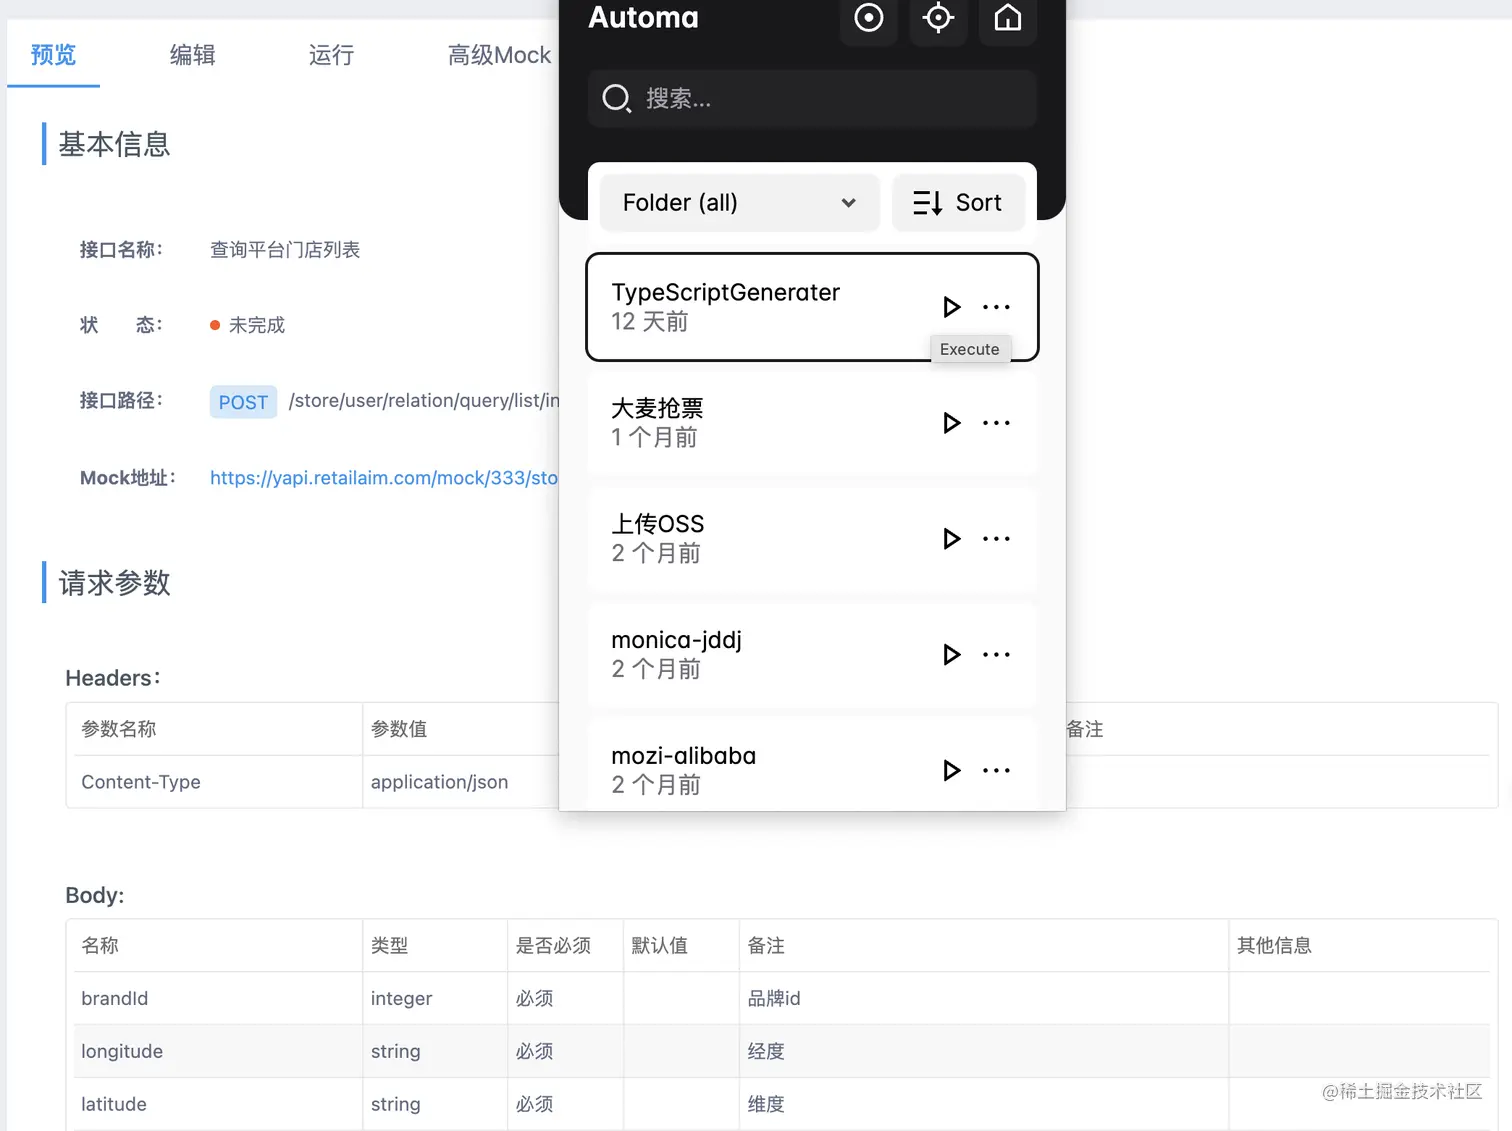1512x1131 pixels.
Task: Execute the TypeScriptGenerater workflow
Action: coord(951,307)
